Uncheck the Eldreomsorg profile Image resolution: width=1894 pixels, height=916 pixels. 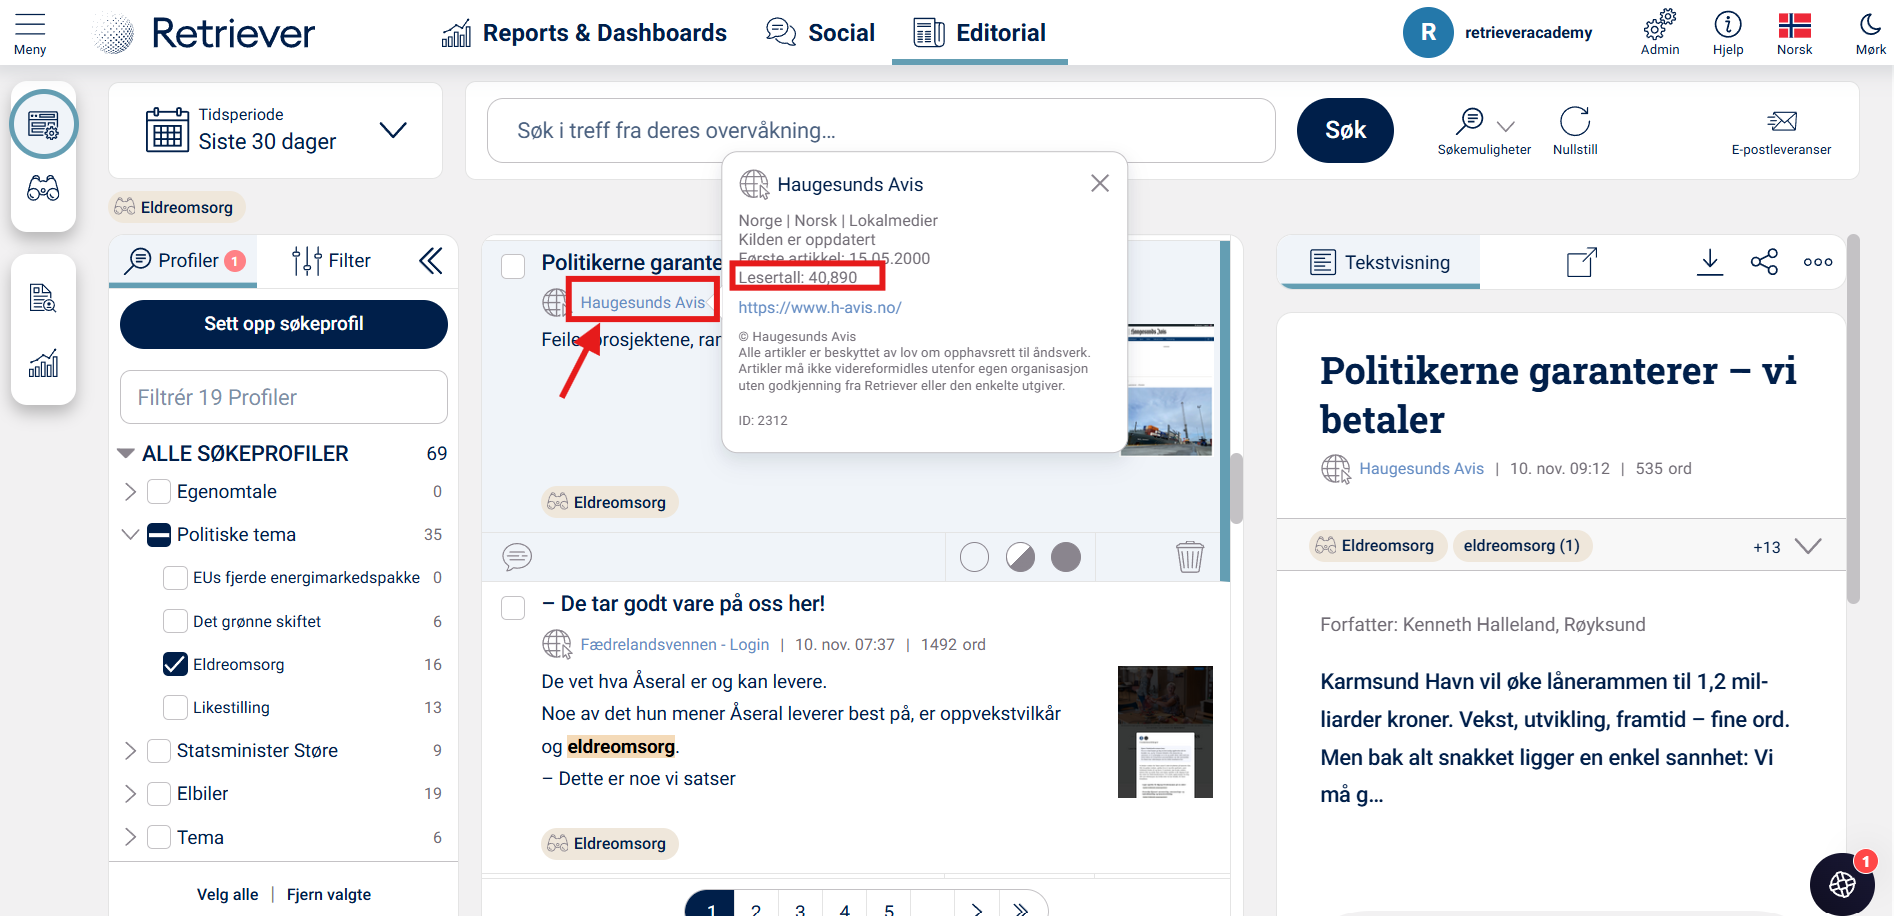pyautogui.click(x=175, y=664)
